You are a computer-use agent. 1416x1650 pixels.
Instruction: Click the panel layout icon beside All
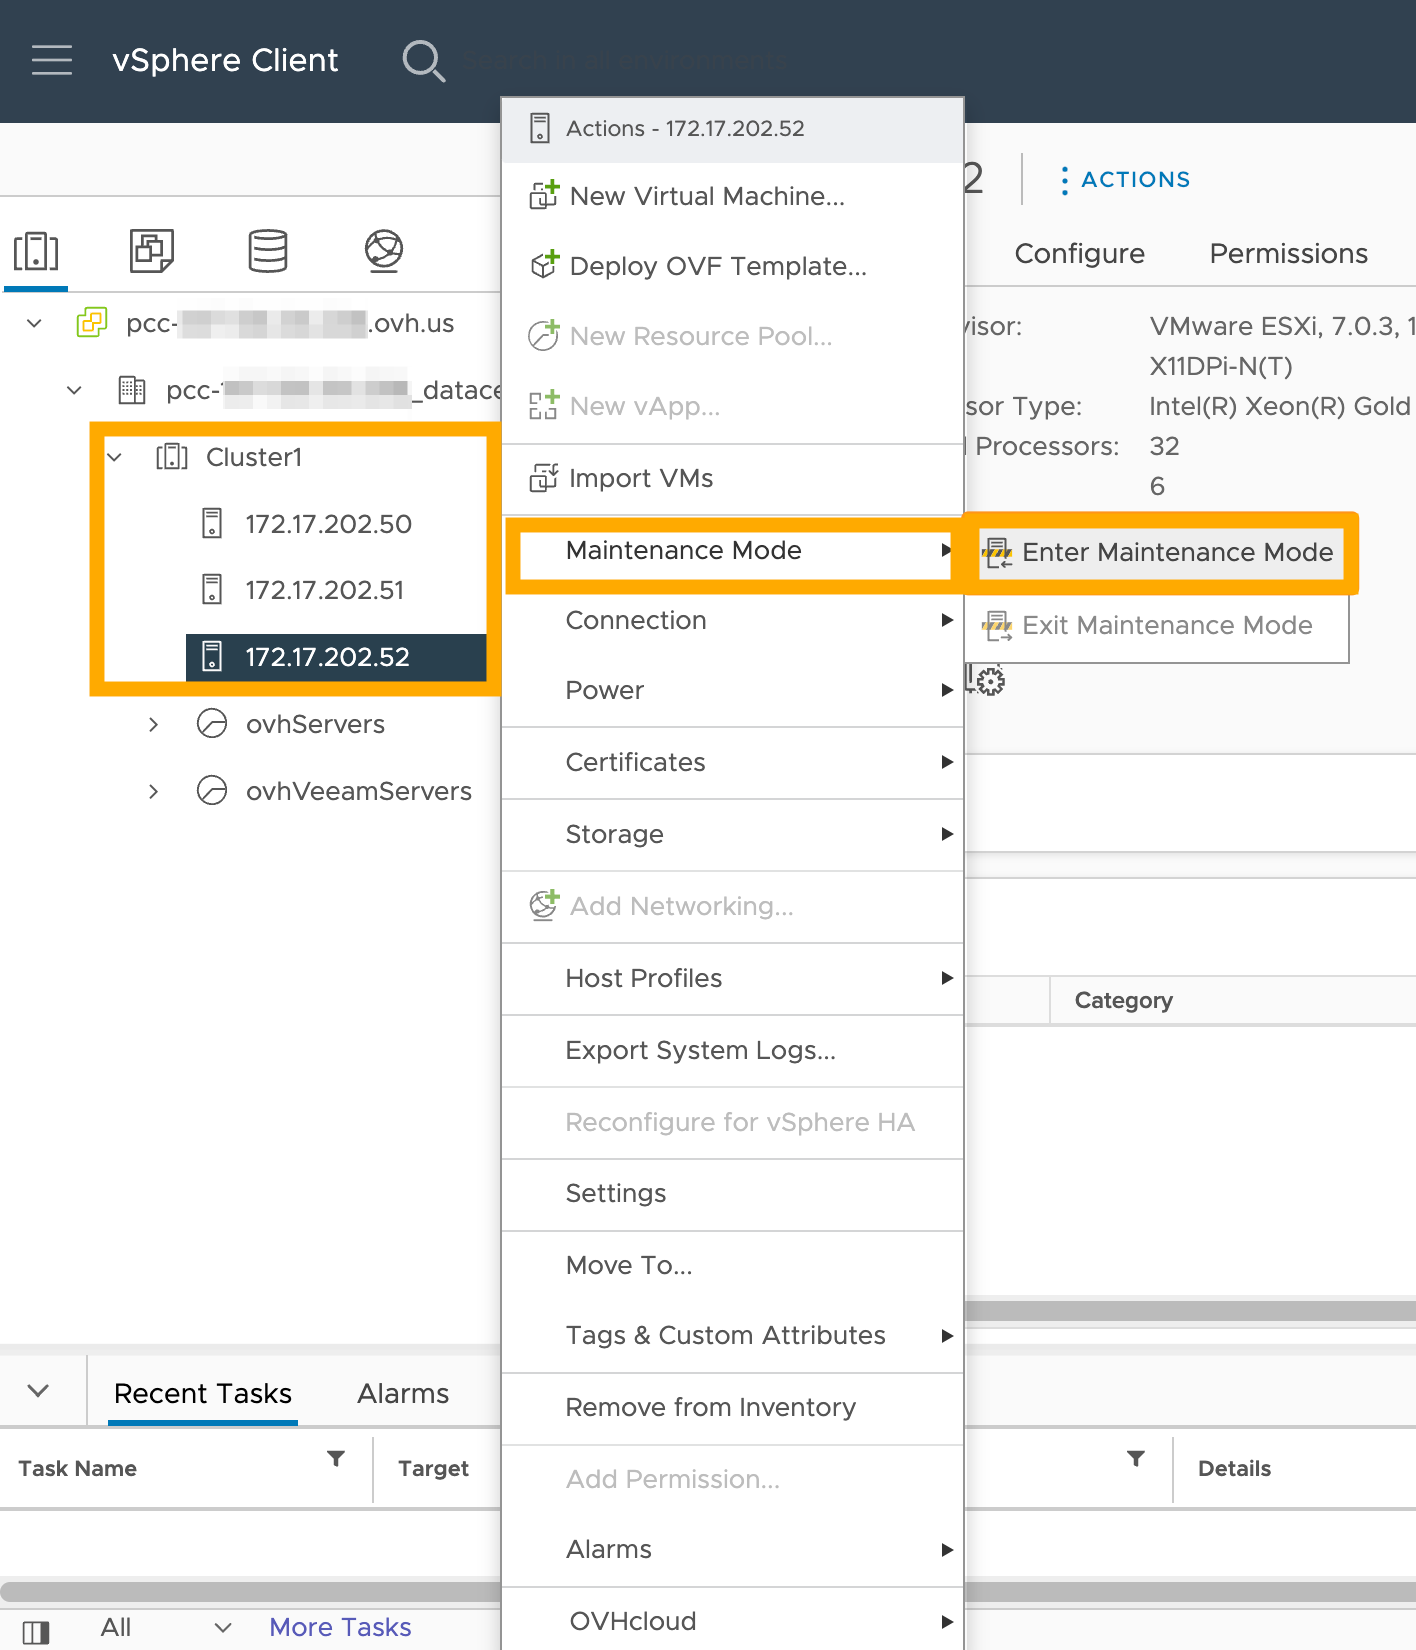[36, 1632]
